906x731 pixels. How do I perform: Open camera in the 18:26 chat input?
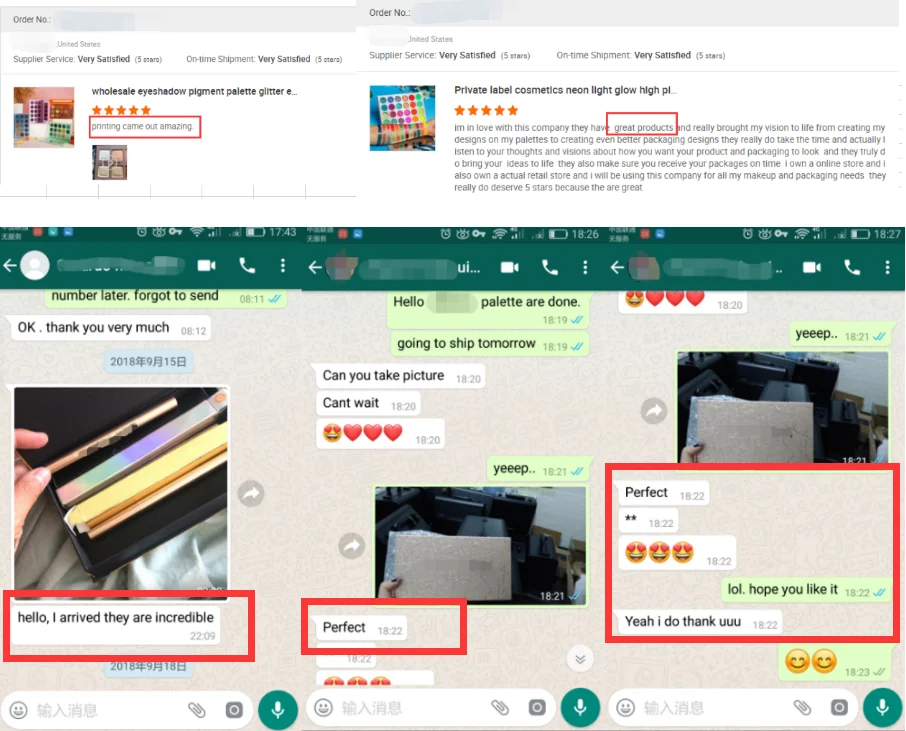pyautogui.click(x=537, y=707)
